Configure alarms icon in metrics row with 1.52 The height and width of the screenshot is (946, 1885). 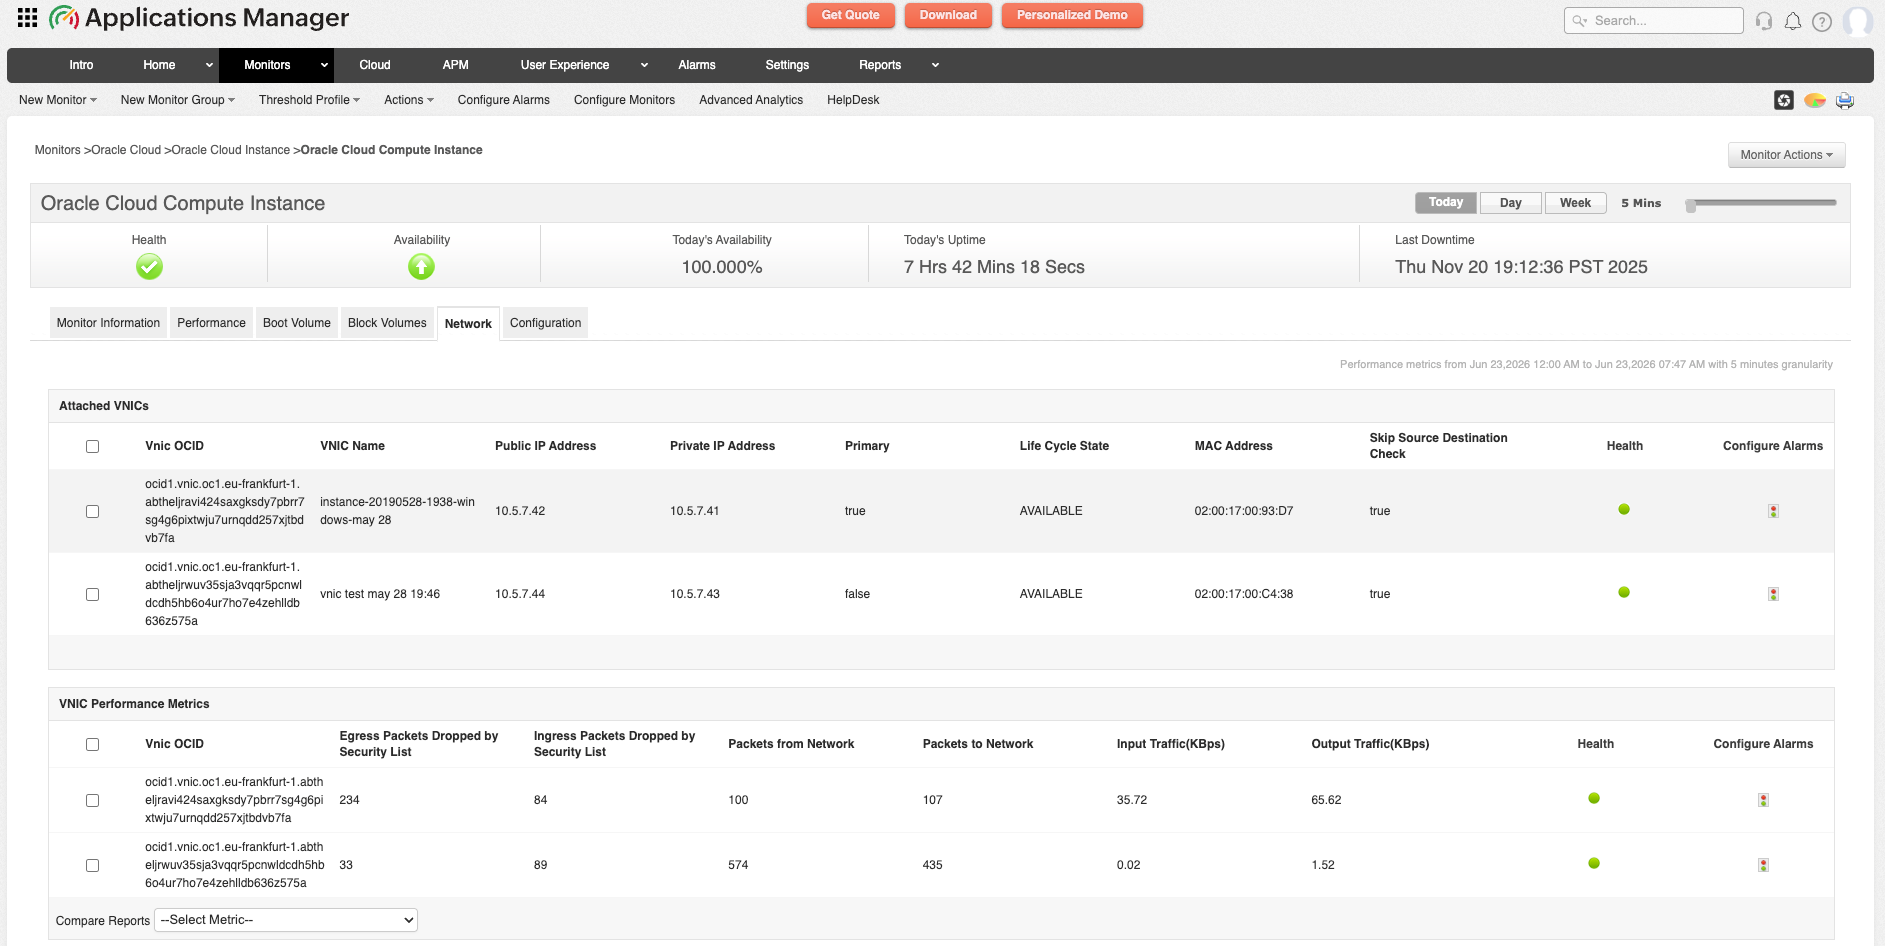coord(1763,865)
